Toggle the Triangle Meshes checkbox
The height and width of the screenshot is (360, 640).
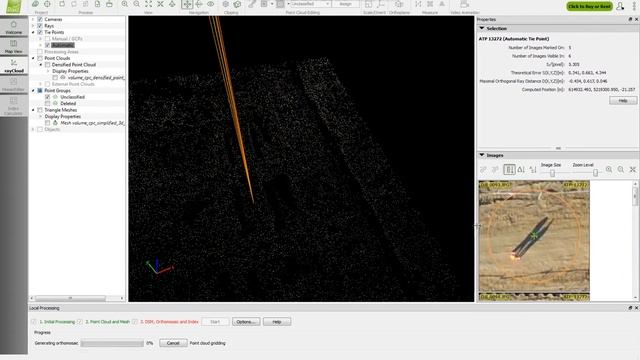click(x=40, y=110)
